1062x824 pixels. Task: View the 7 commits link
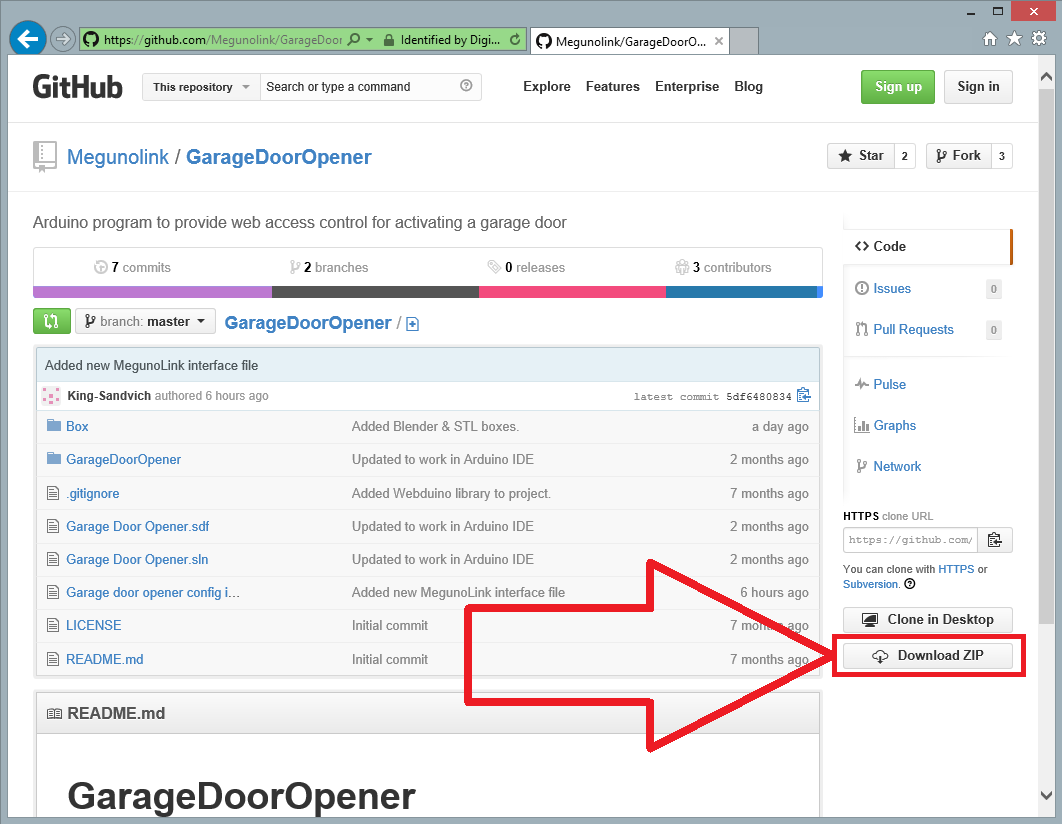click(133, 267)
